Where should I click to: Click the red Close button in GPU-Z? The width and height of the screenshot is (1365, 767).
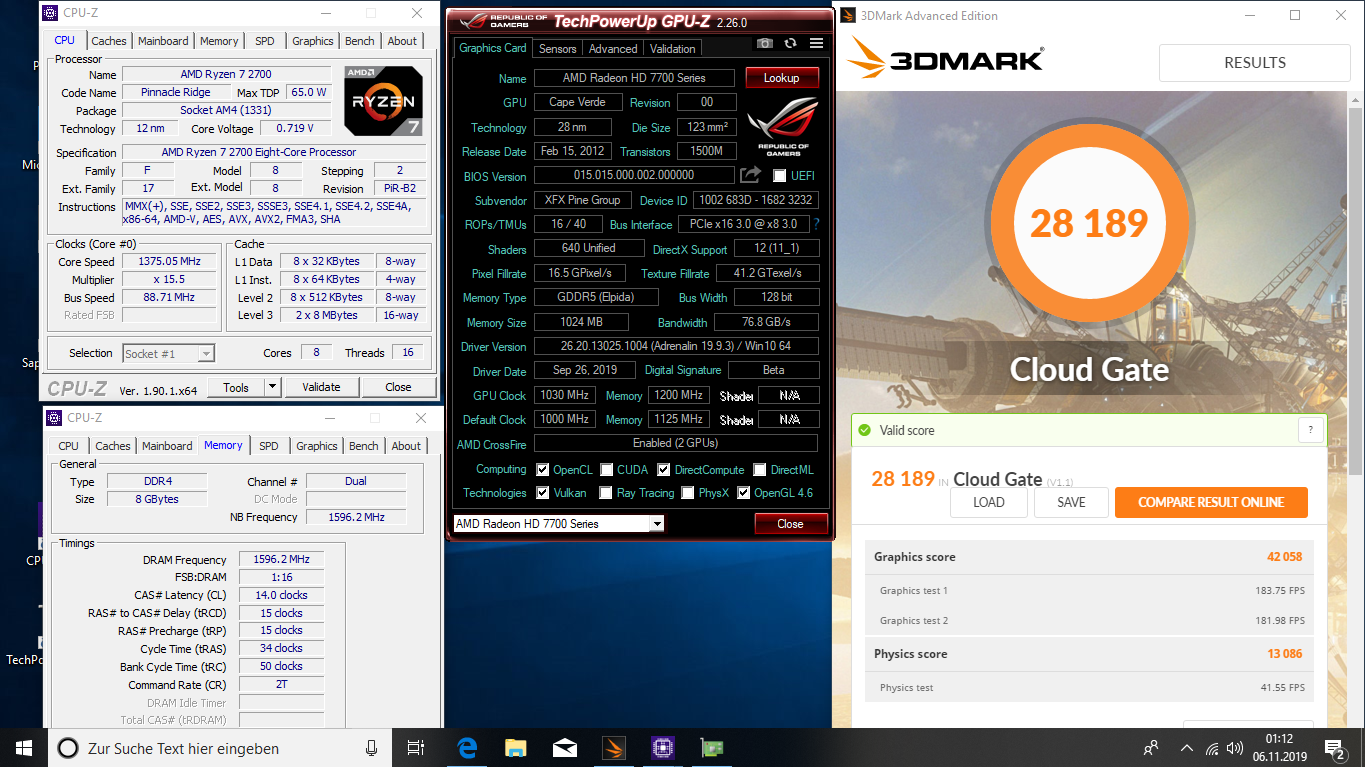click(x=791, y=524)
